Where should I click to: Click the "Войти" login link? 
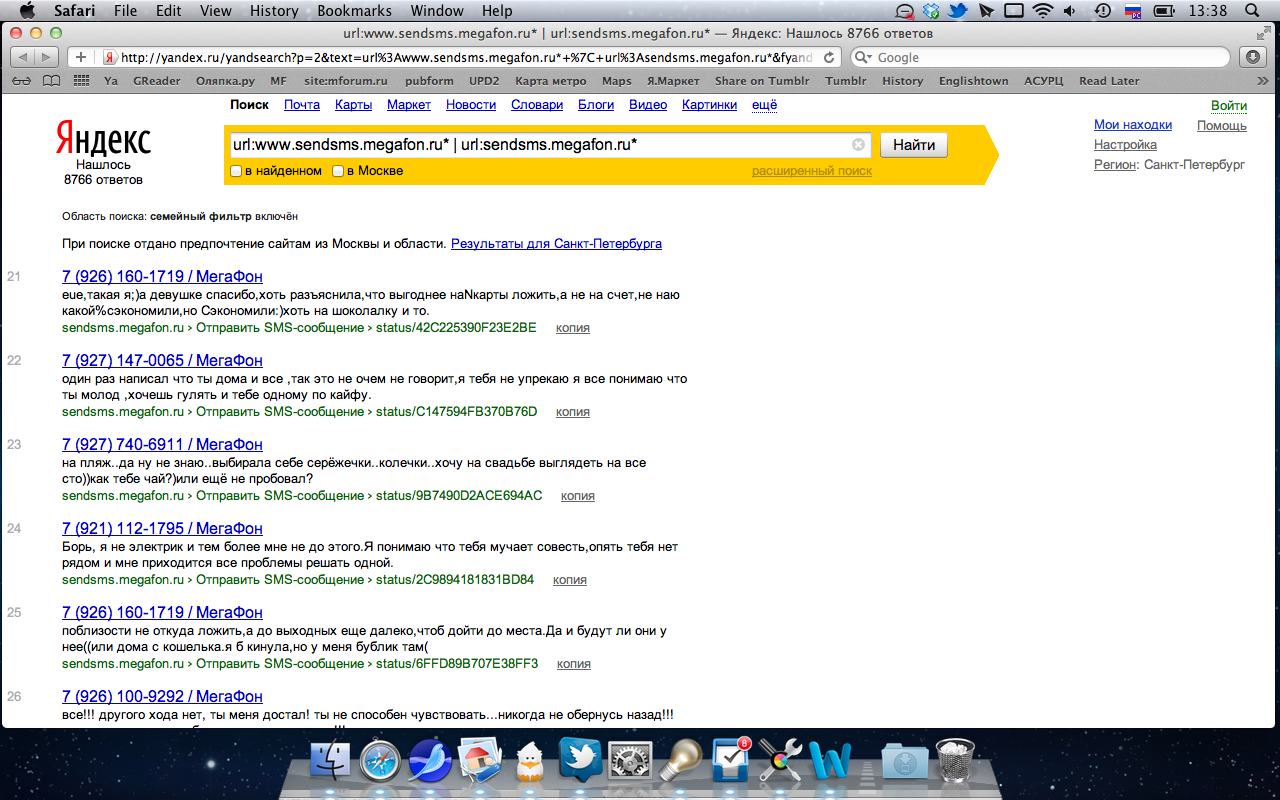point(1229,106)
